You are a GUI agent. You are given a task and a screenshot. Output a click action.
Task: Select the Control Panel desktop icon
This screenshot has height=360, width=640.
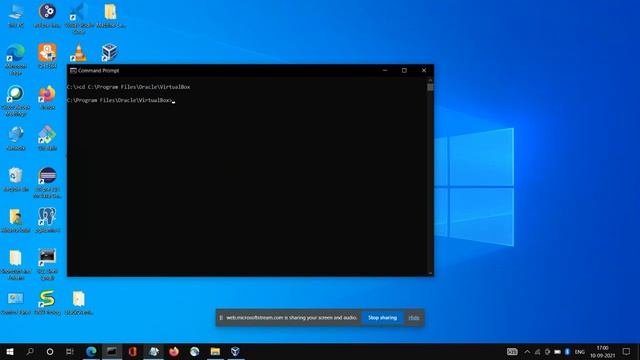pos(16,303)
